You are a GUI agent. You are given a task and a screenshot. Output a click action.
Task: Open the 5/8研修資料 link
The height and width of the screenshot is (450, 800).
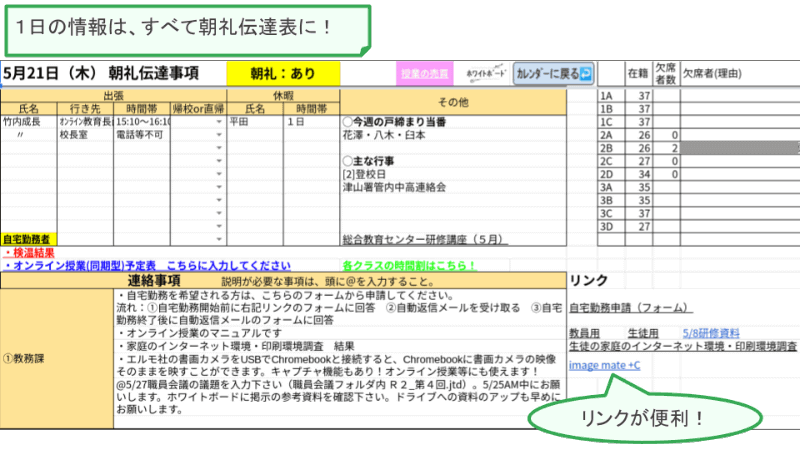click(711, 333)
